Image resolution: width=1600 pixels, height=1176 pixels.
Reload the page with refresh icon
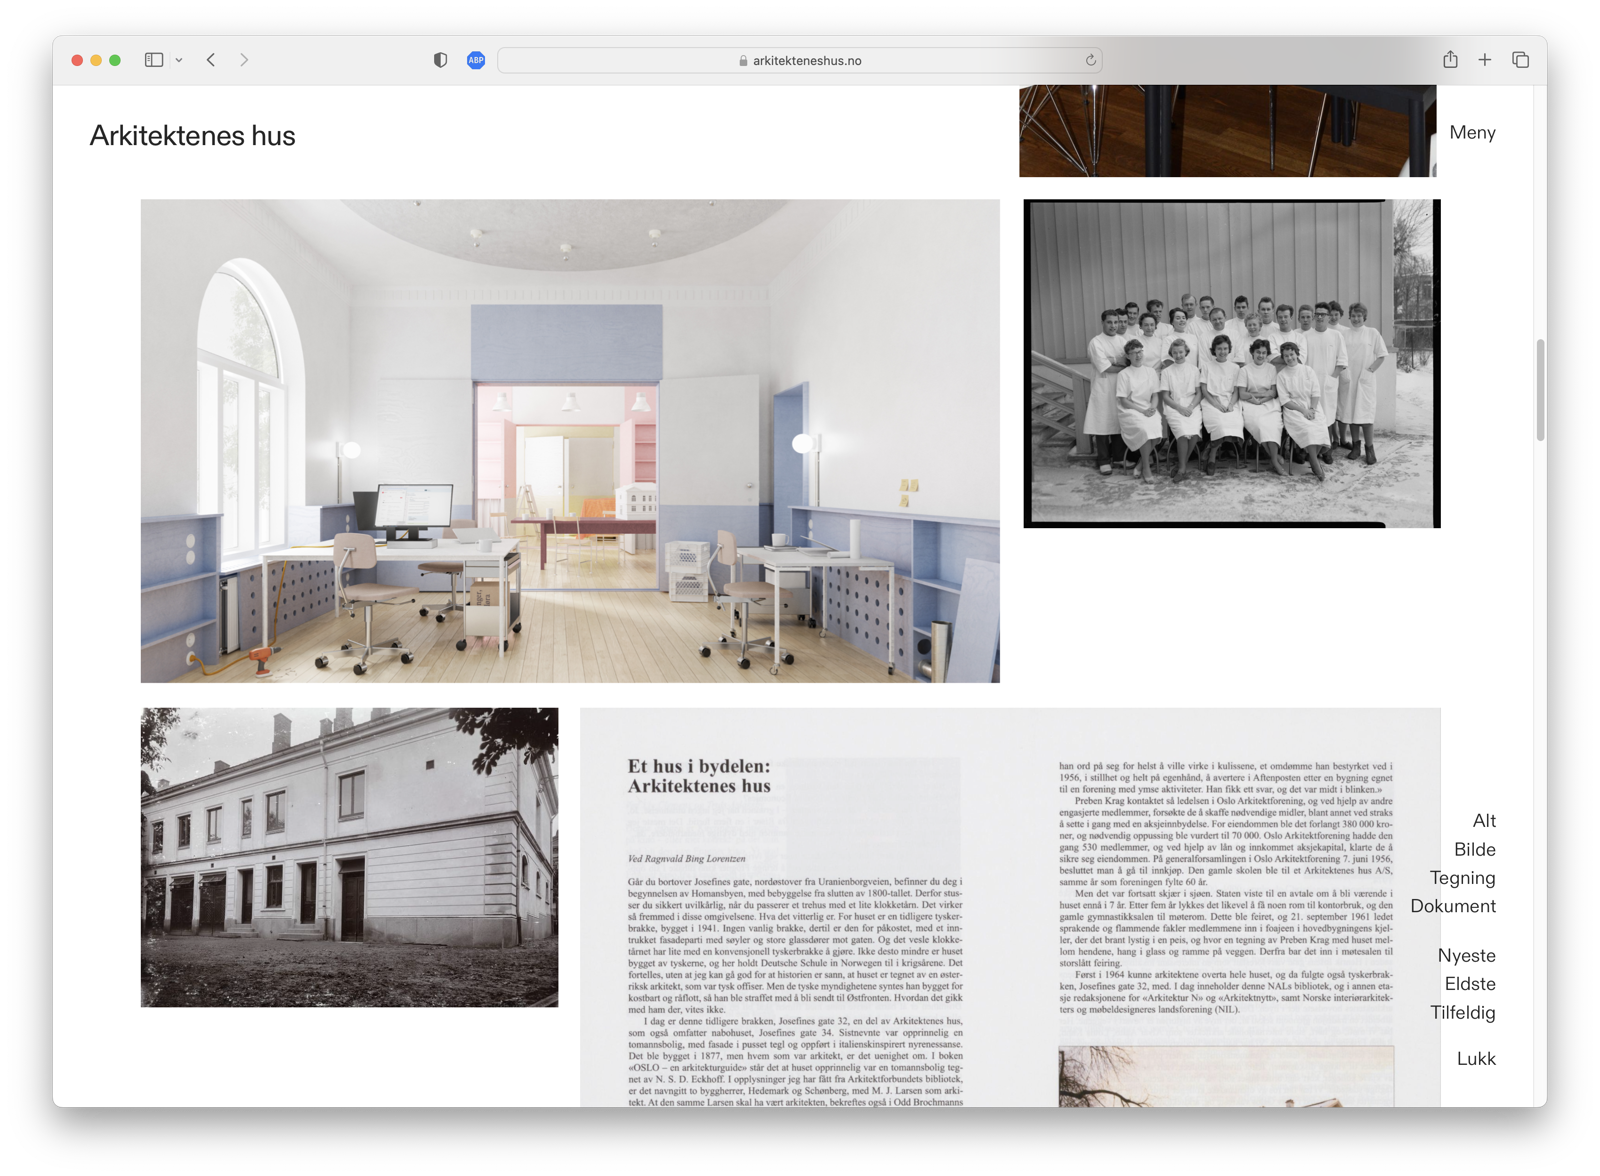coord(1090,60)
